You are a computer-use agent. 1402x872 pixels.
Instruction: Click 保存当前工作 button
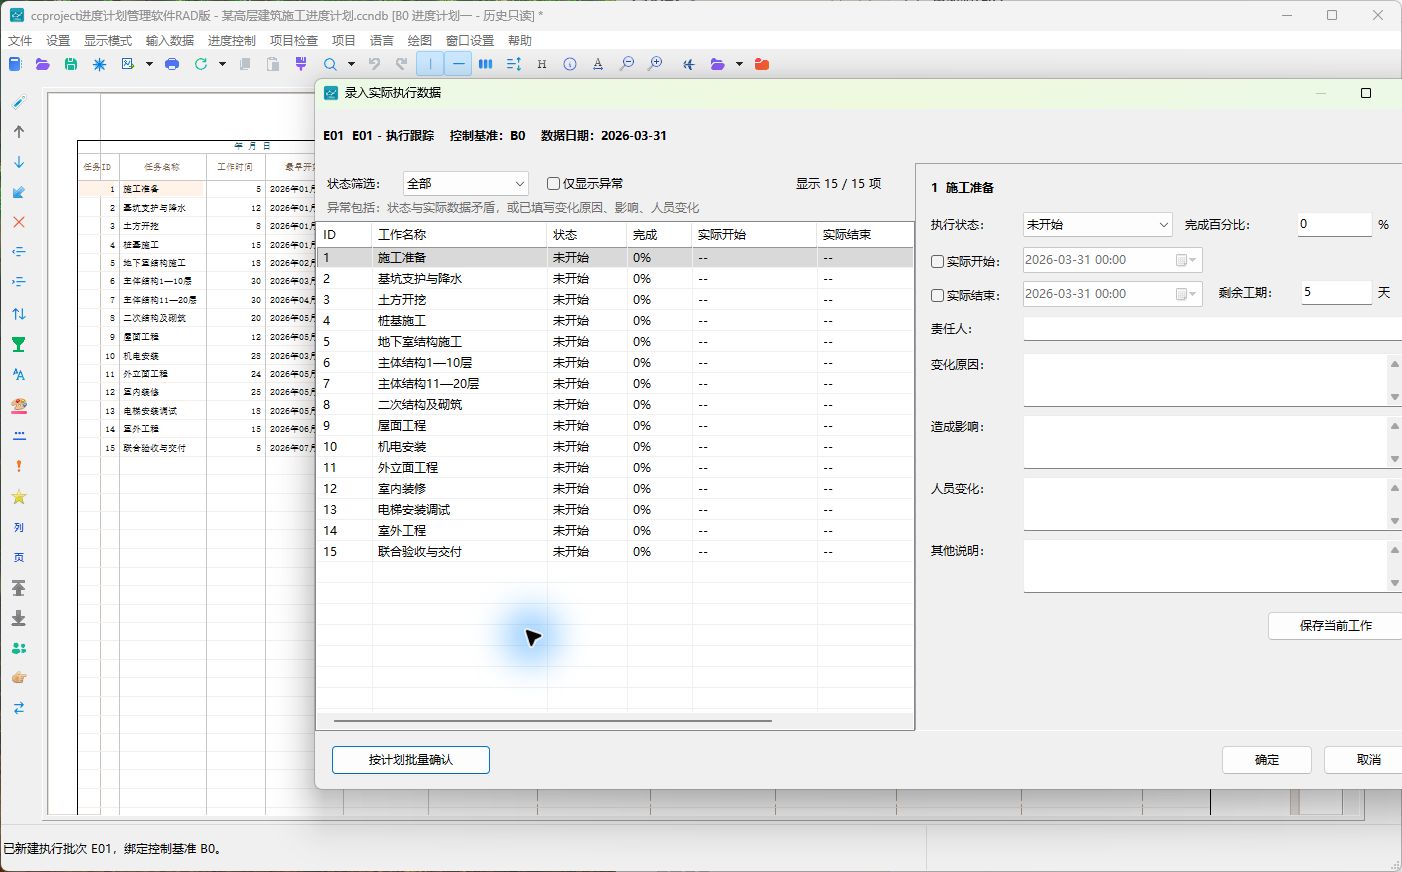coord(1335,626)
